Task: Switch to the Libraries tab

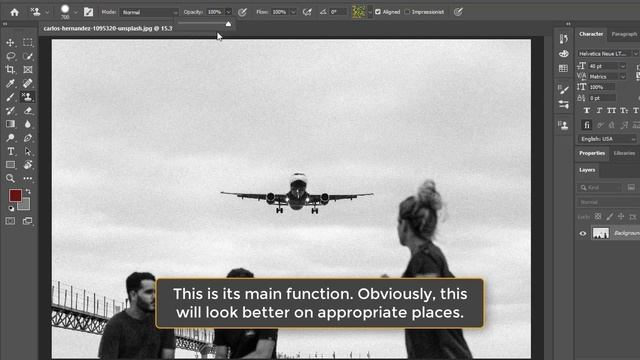Action: click(x=624, y=153)
